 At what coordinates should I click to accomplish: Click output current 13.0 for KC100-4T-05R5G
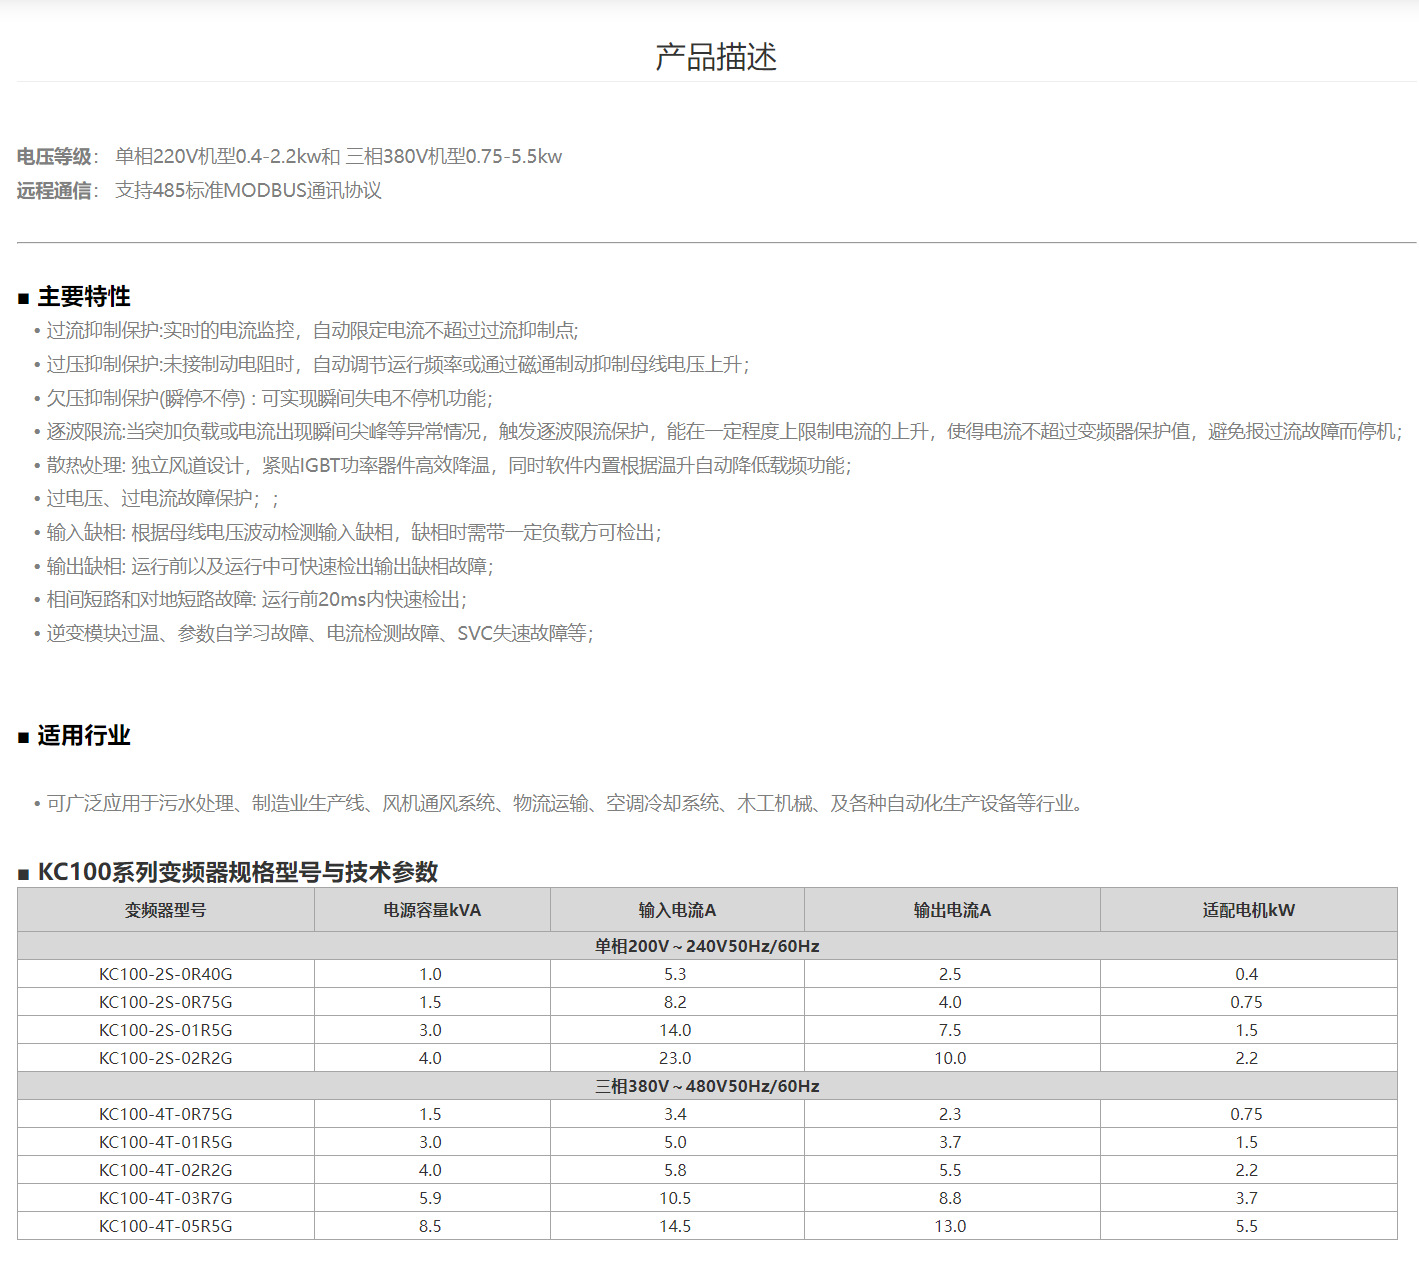pyautogui.click(x=950, y=1226)
